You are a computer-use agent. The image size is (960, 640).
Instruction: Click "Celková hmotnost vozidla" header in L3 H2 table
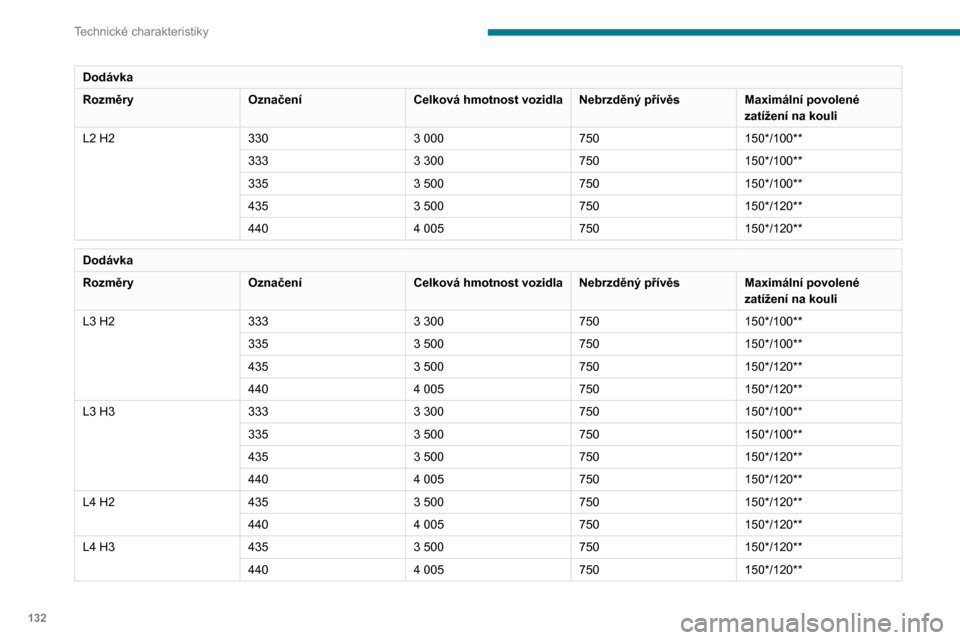click(488, 283)
